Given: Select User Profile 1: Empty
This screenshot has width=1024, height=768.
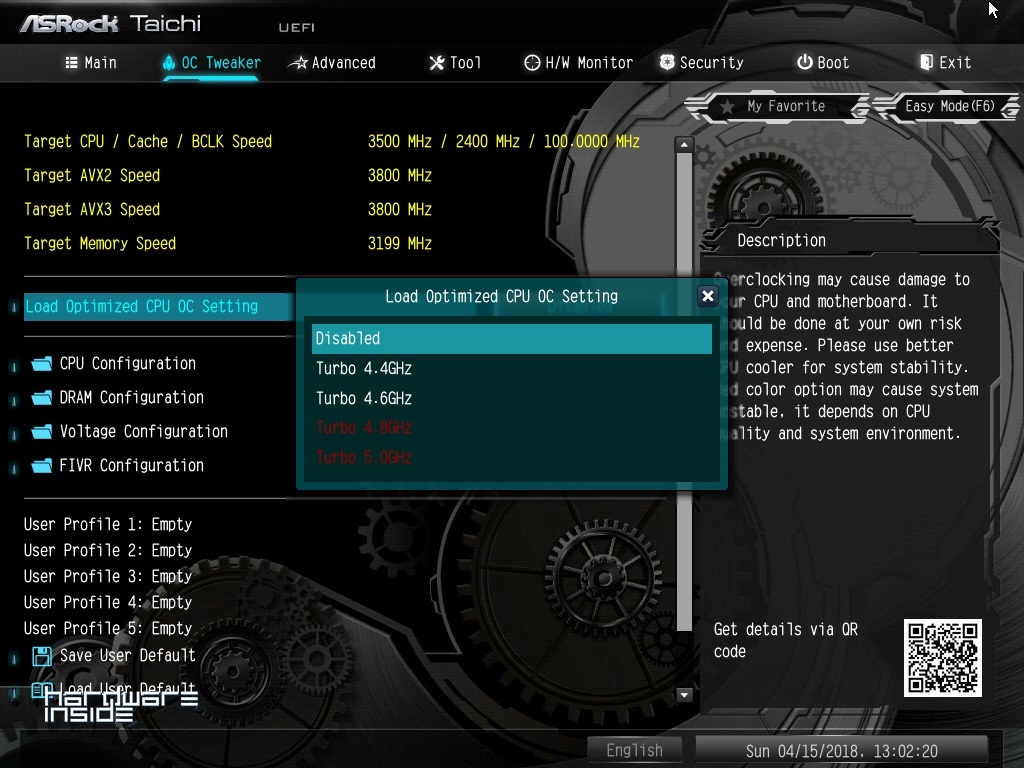Looking at the screenshot, I should 108,524.
